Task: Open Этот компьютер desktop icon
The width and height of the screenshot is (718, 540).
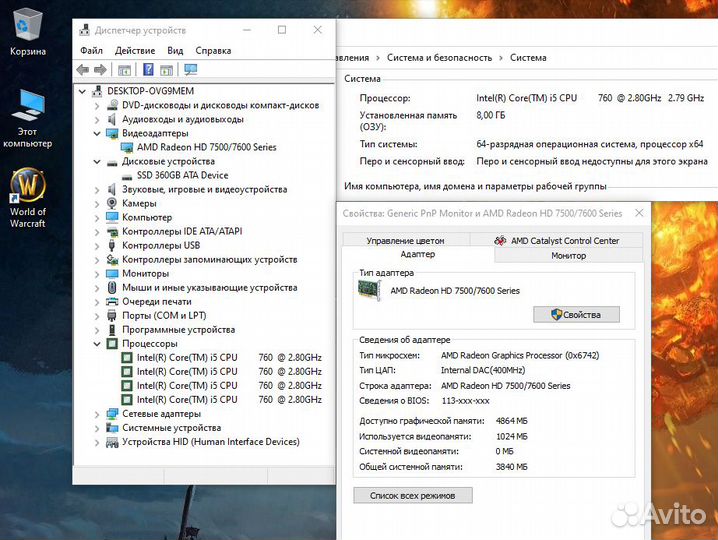Action: point(27,118)
